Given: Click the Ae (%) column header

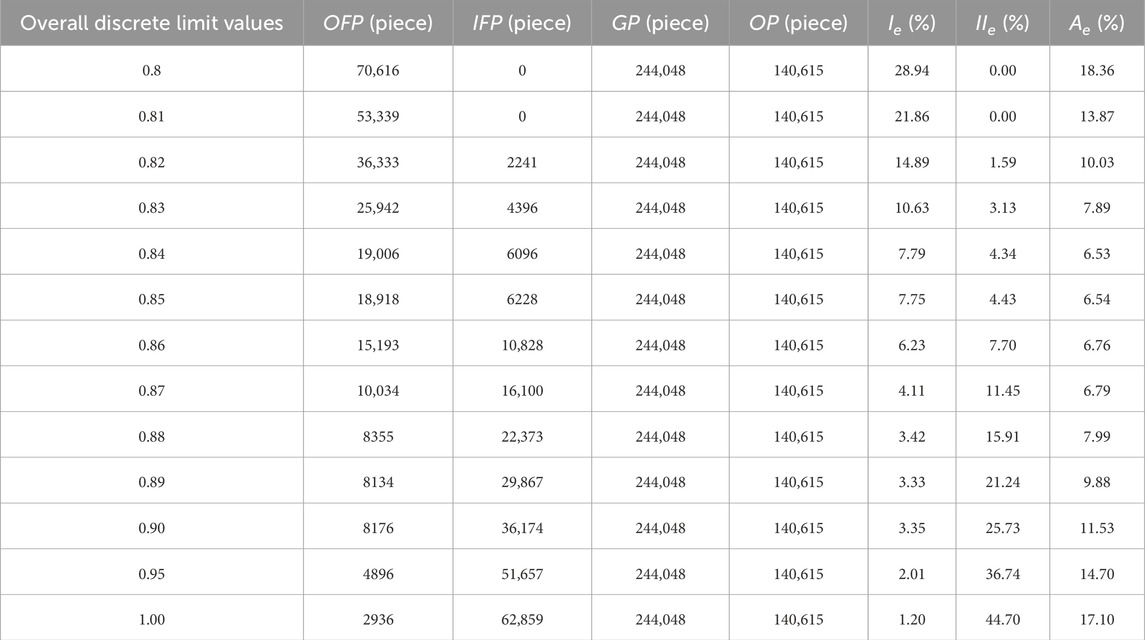Looking at the screenshot, I should 1097,24.
